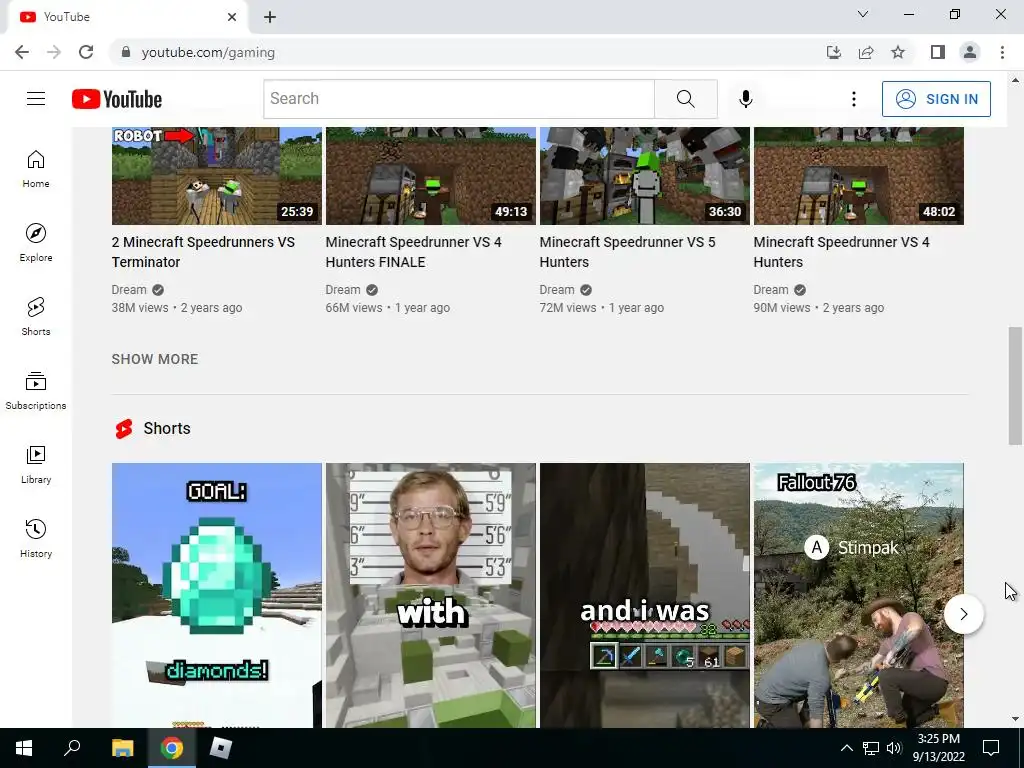Open the YouTube hamburger guide menu

pos(36,99)
